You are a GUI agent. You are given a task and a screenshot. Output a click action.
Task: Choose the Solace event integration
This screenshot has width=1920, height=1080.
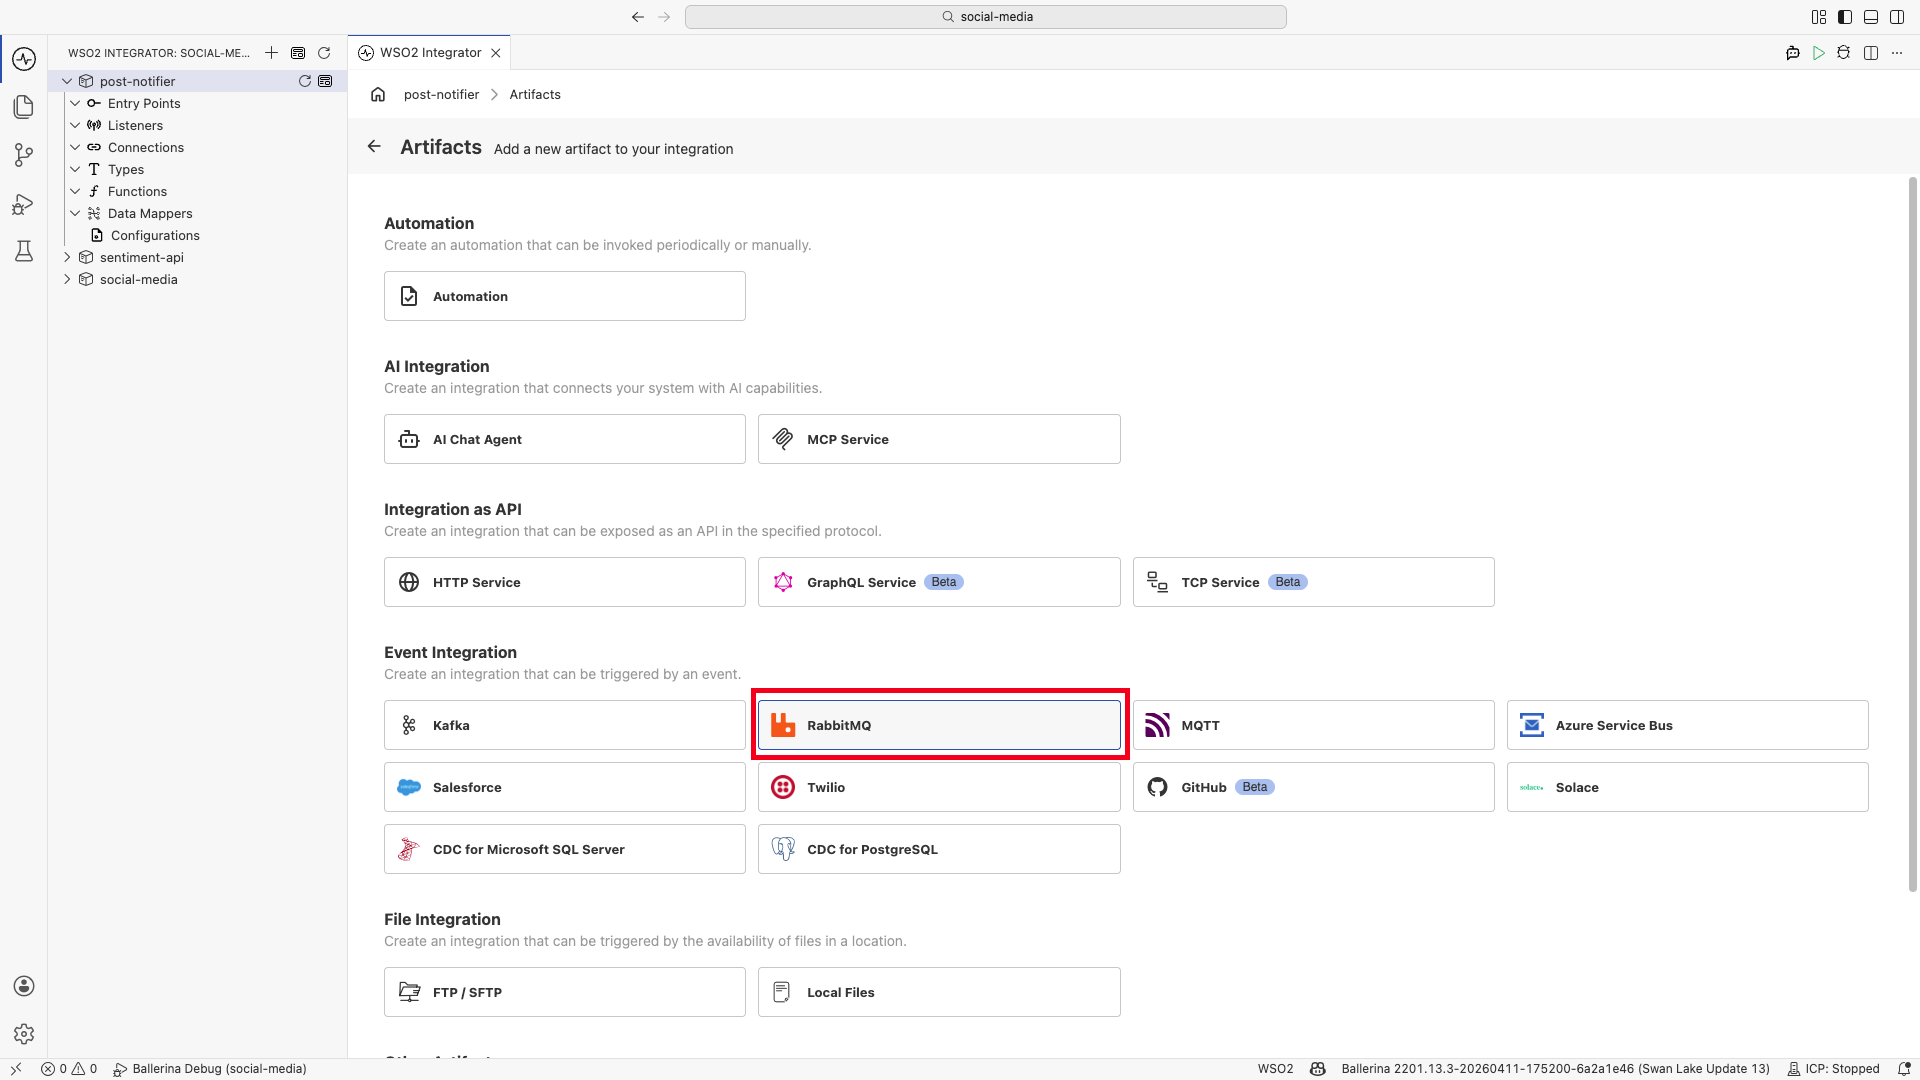1688,787
